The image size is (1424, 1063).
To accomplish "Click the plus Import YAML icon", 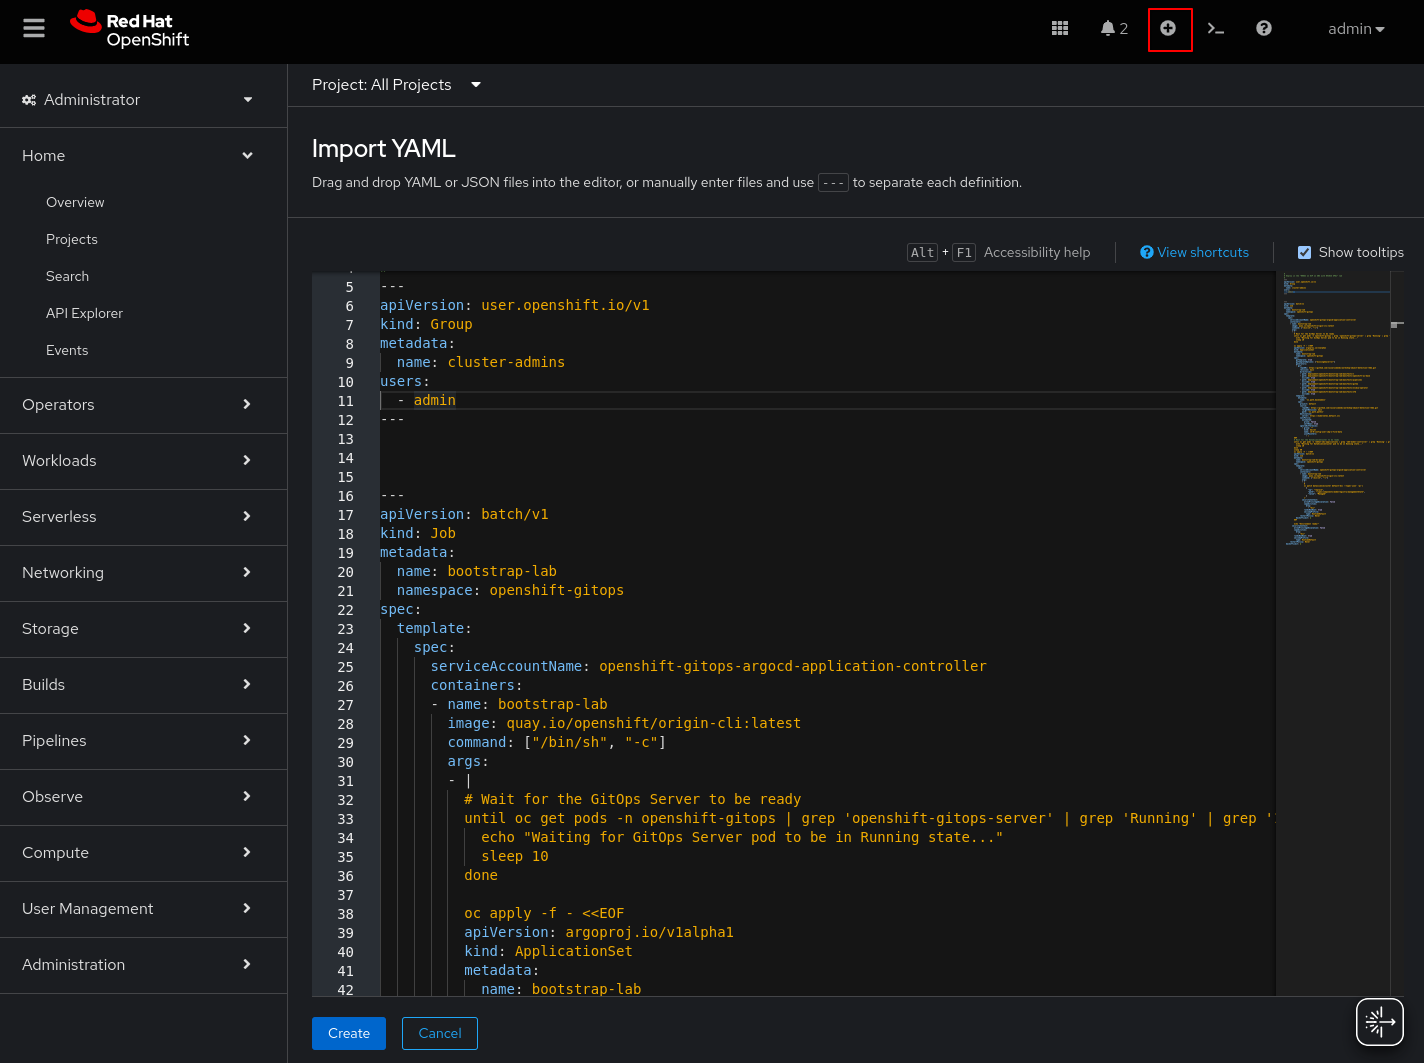I will 1168,28.
